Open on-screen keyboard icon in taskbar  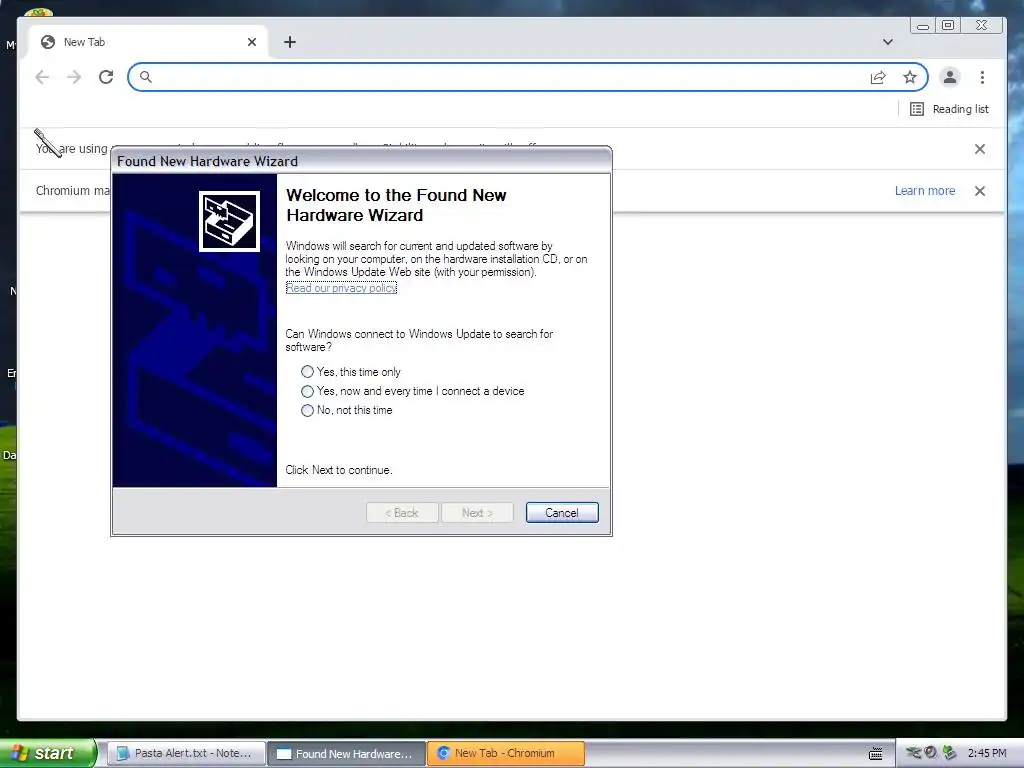click(876, 754)
